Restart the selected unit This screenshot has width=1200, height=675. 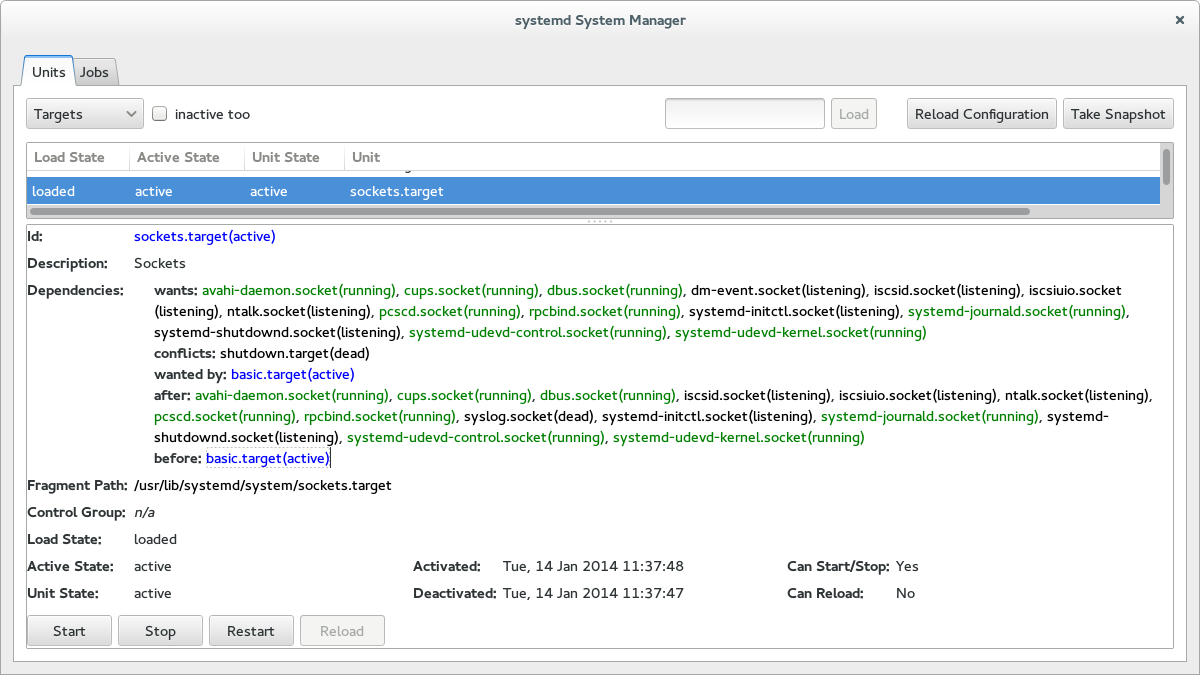250,631
